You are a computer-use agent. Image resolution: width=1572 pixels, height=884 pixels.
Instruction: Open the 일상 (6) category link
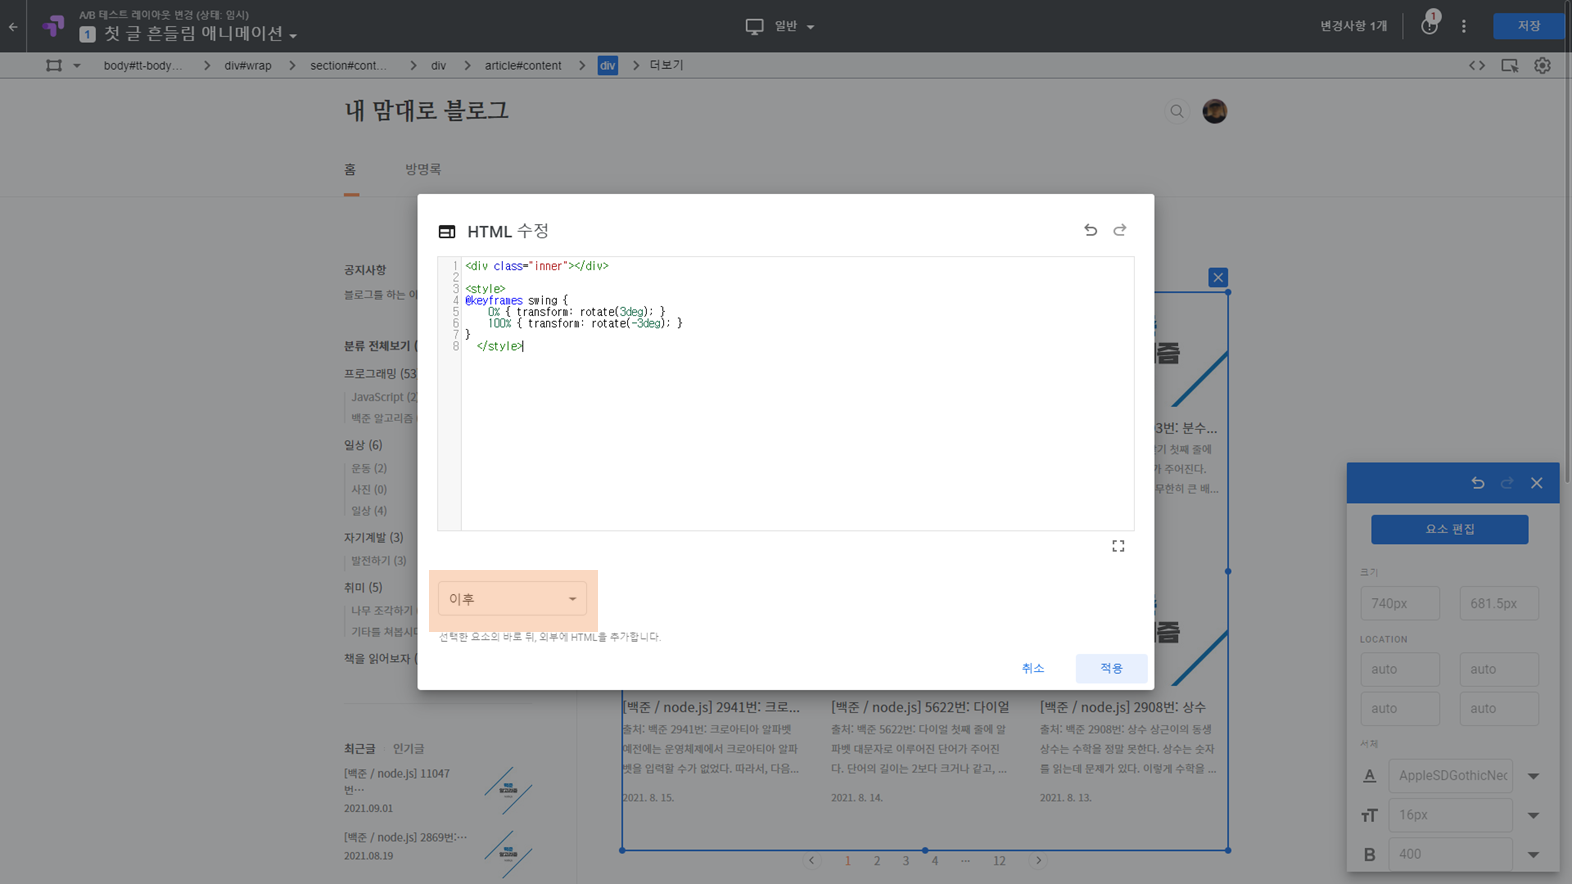coord(363,445)
